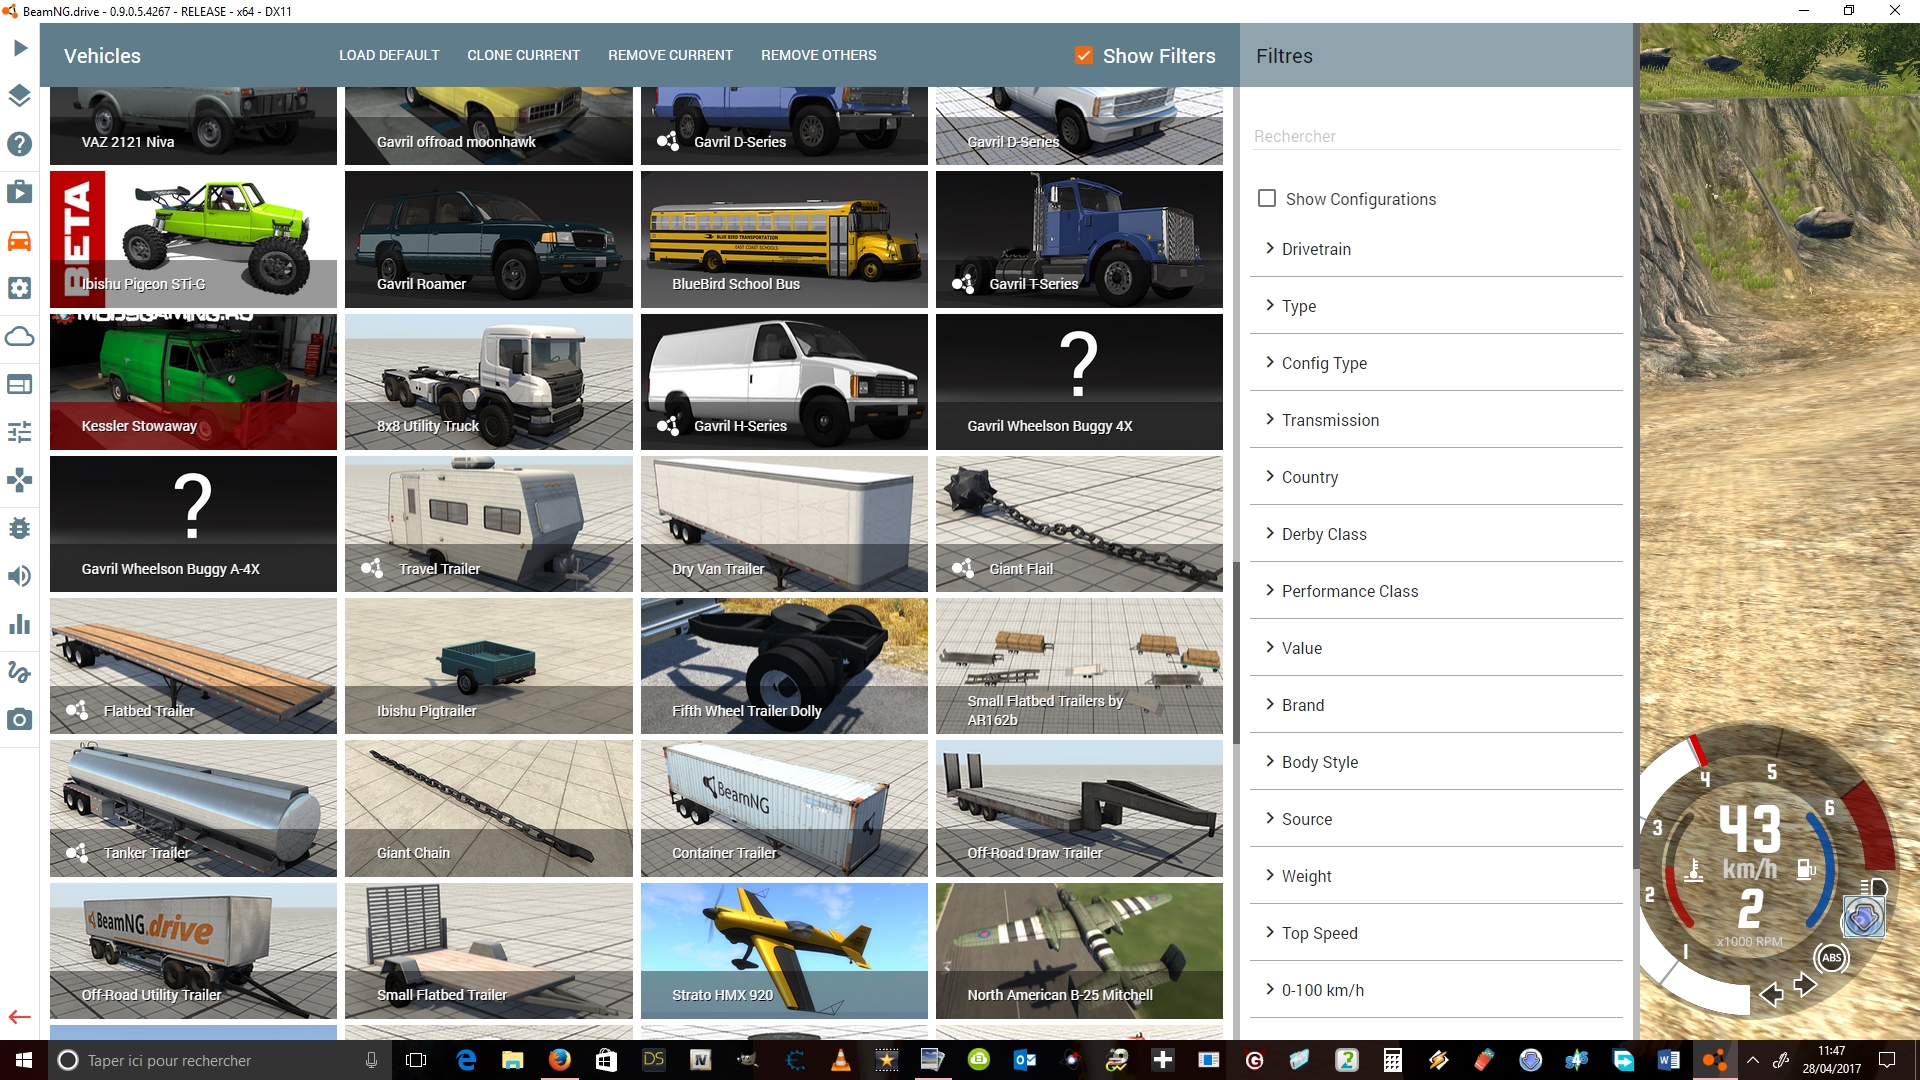Expand the Body Style filter
Image resolution: width=1920 pixels, height=1080 pixels.
click(x=1436, y=762)
